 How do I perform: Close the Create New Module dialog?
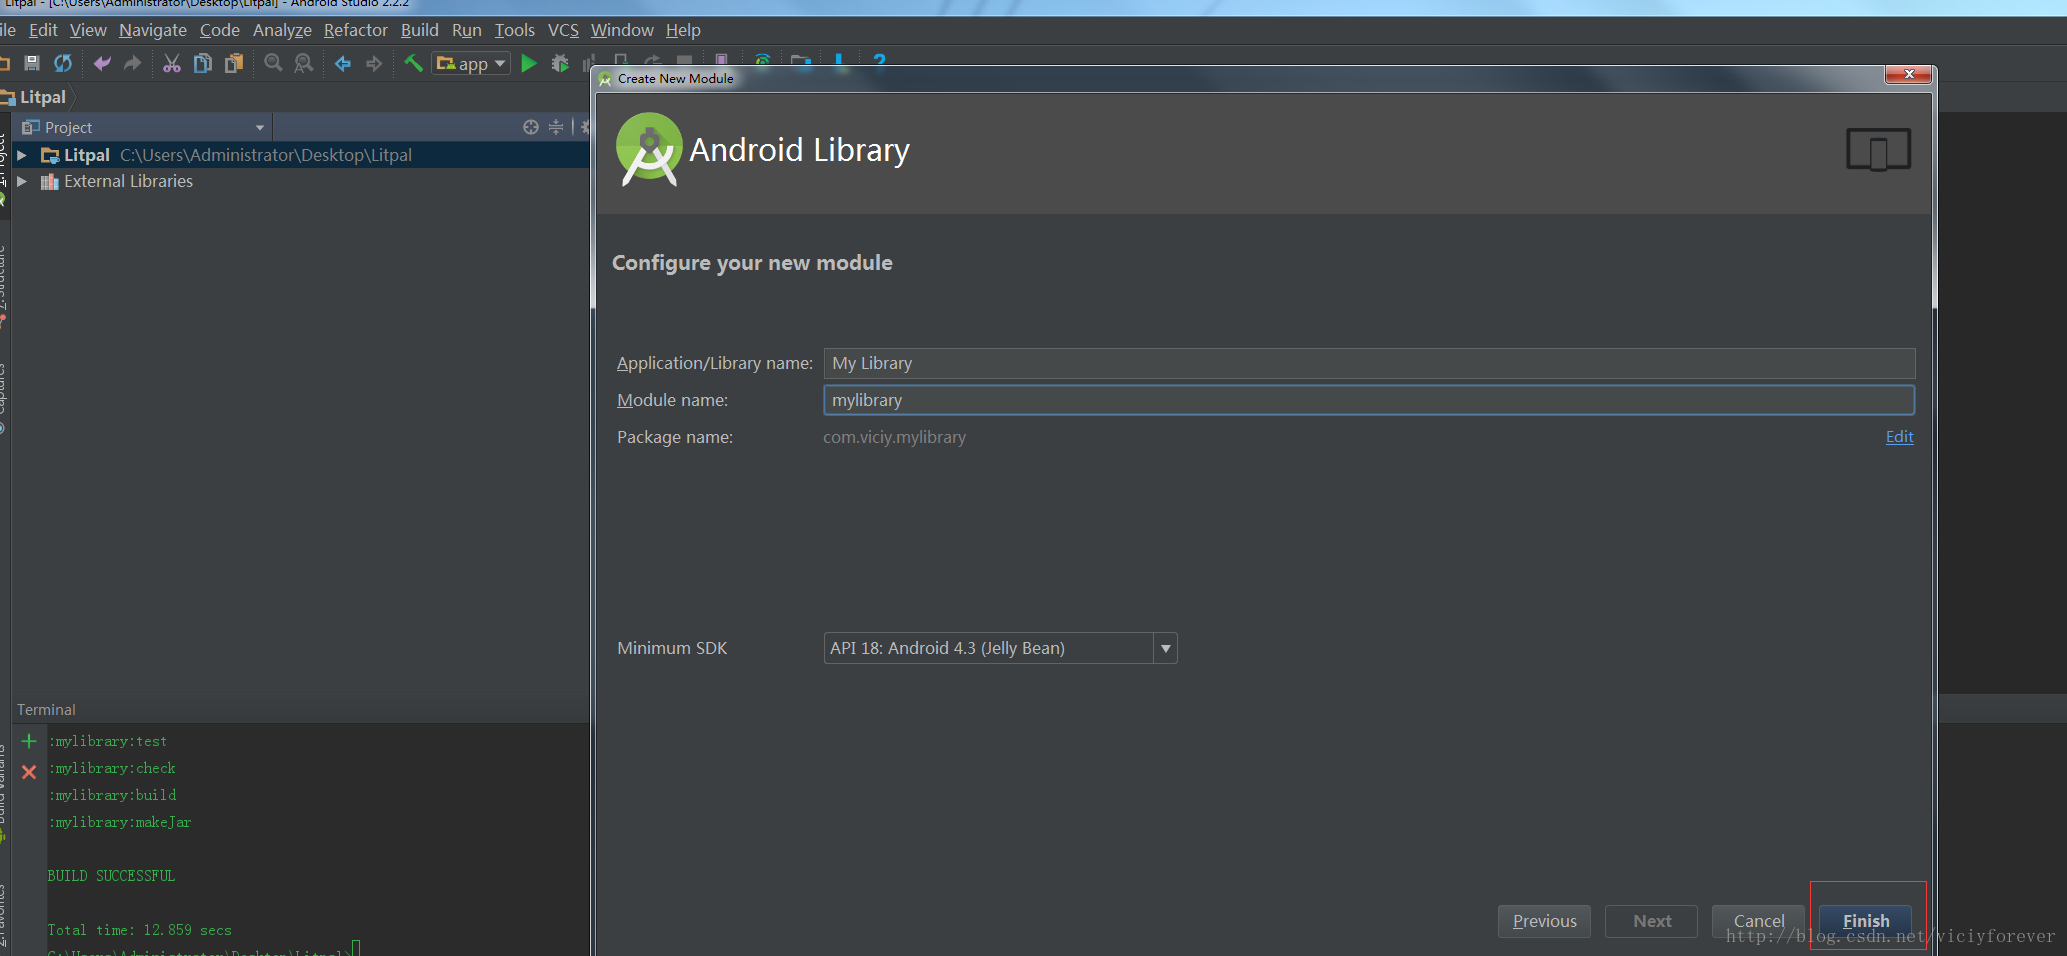click(x=1909, y=75)
